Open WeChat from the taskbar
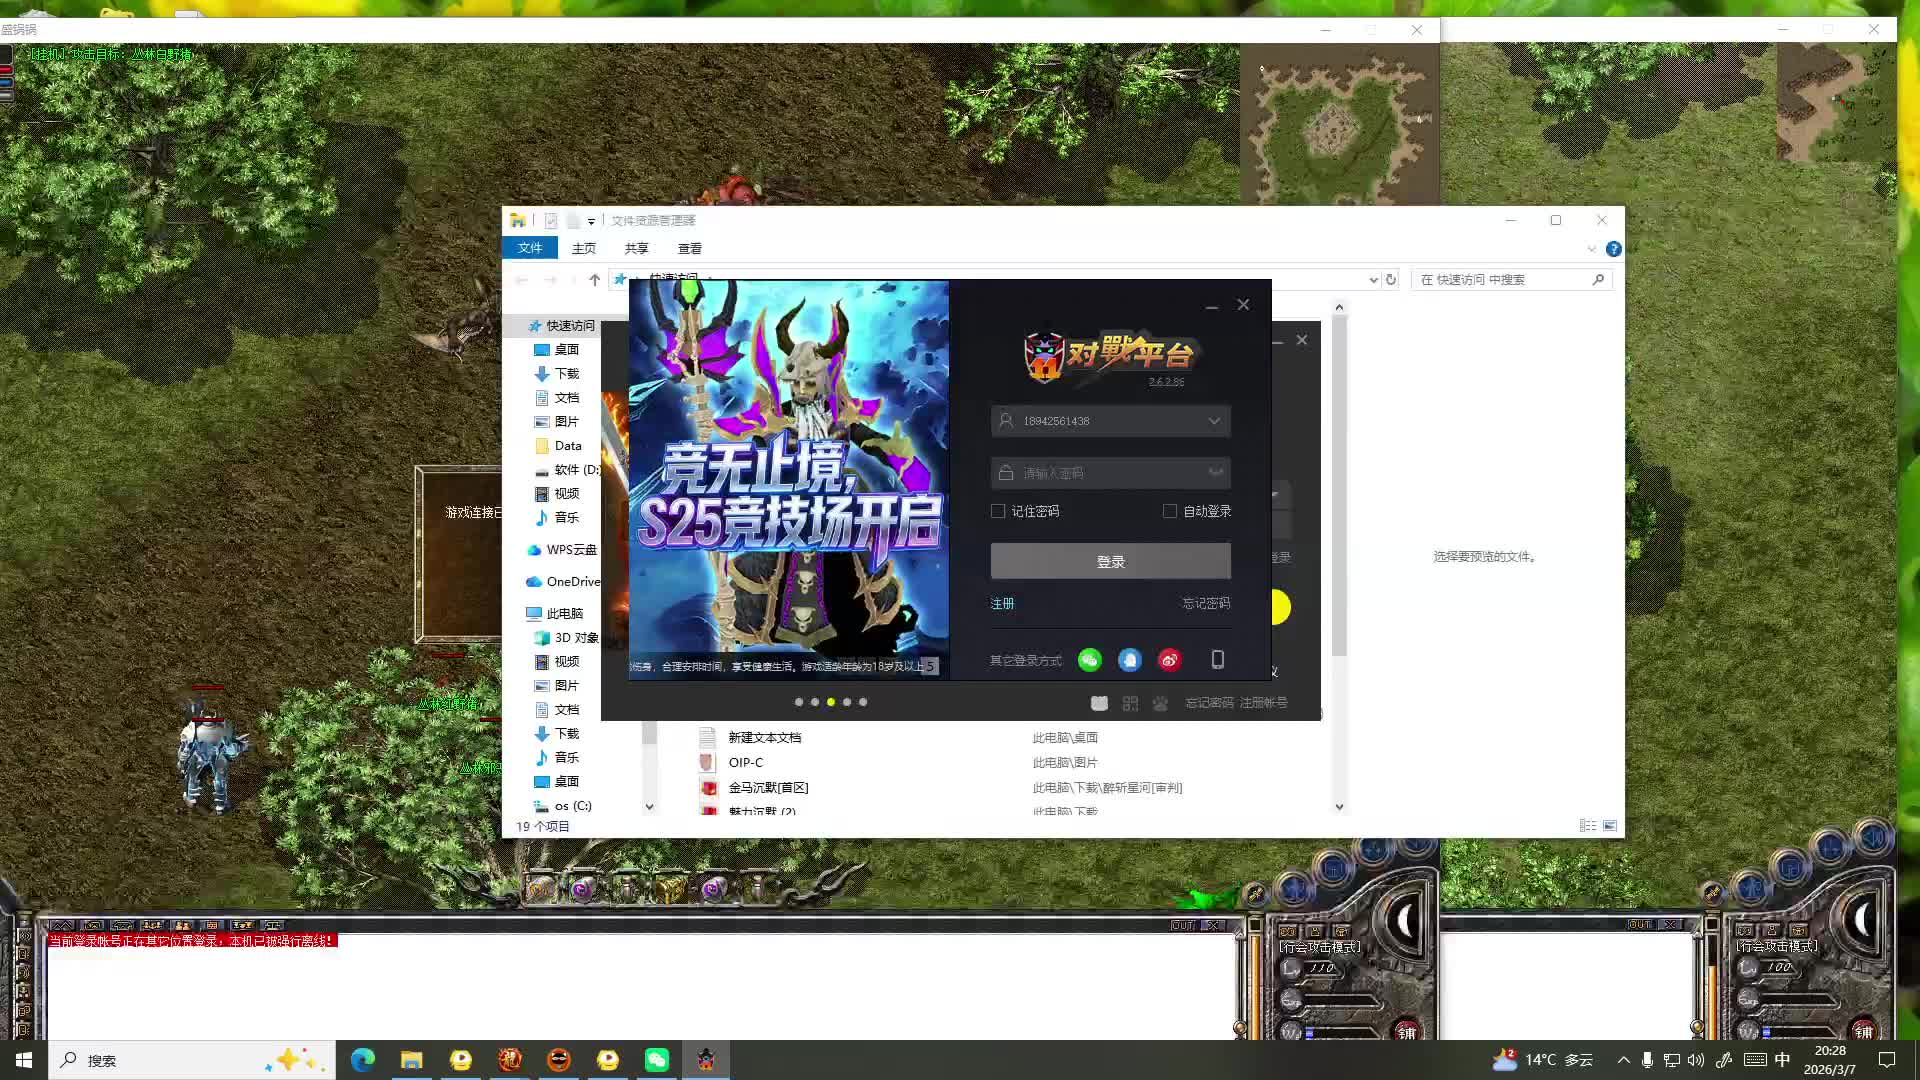 (x=657, y=1060)
